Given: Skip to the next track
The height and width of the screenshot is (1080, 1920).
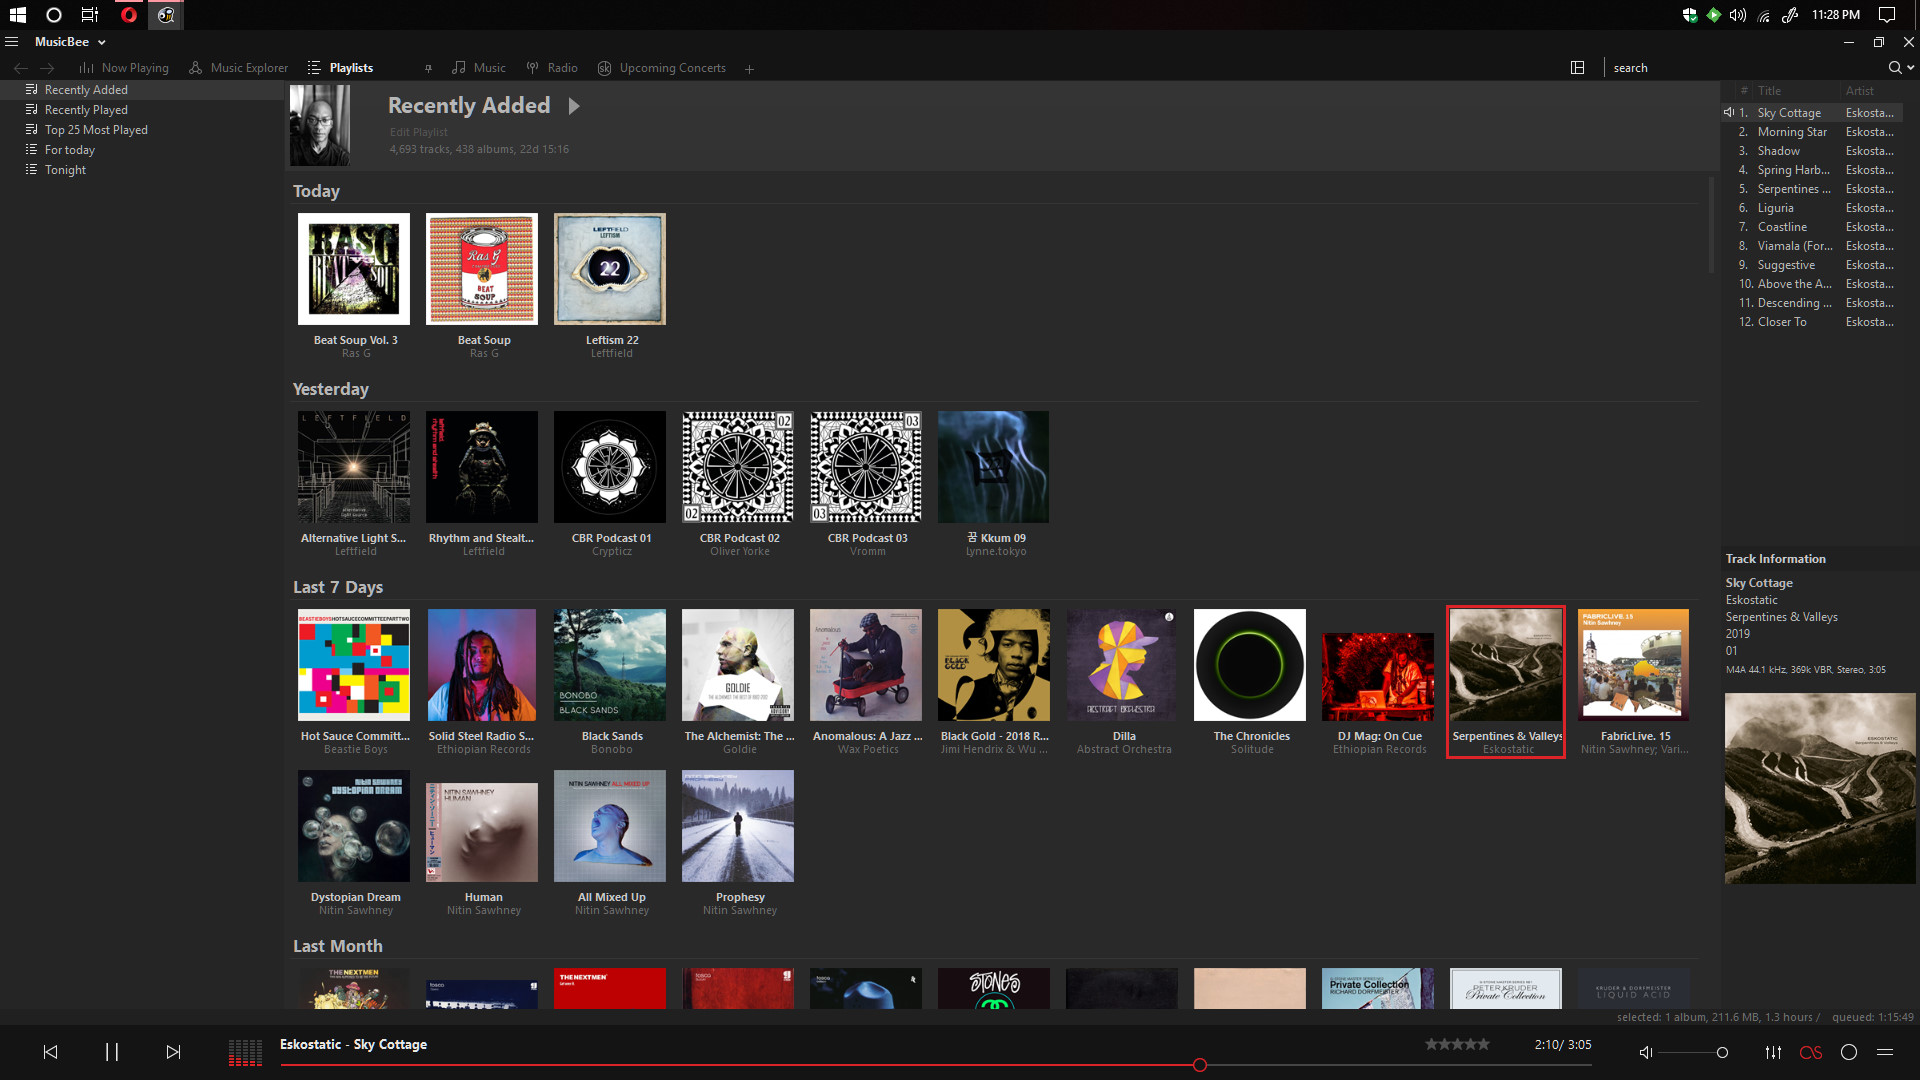Looking at the screenshot, I should tap(173, 1052).
